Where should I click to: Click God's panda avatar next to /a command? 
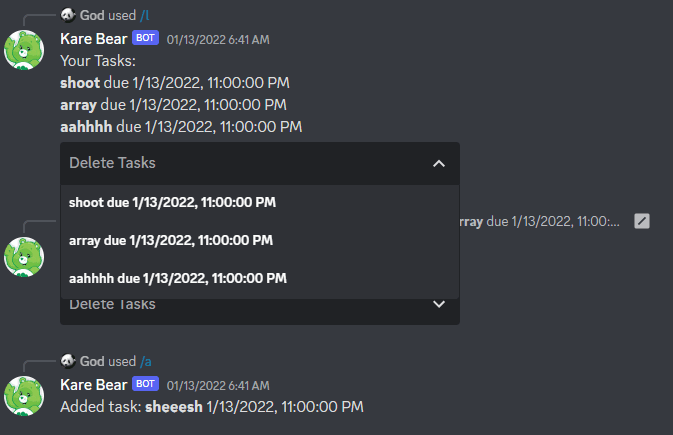[68, 361]
